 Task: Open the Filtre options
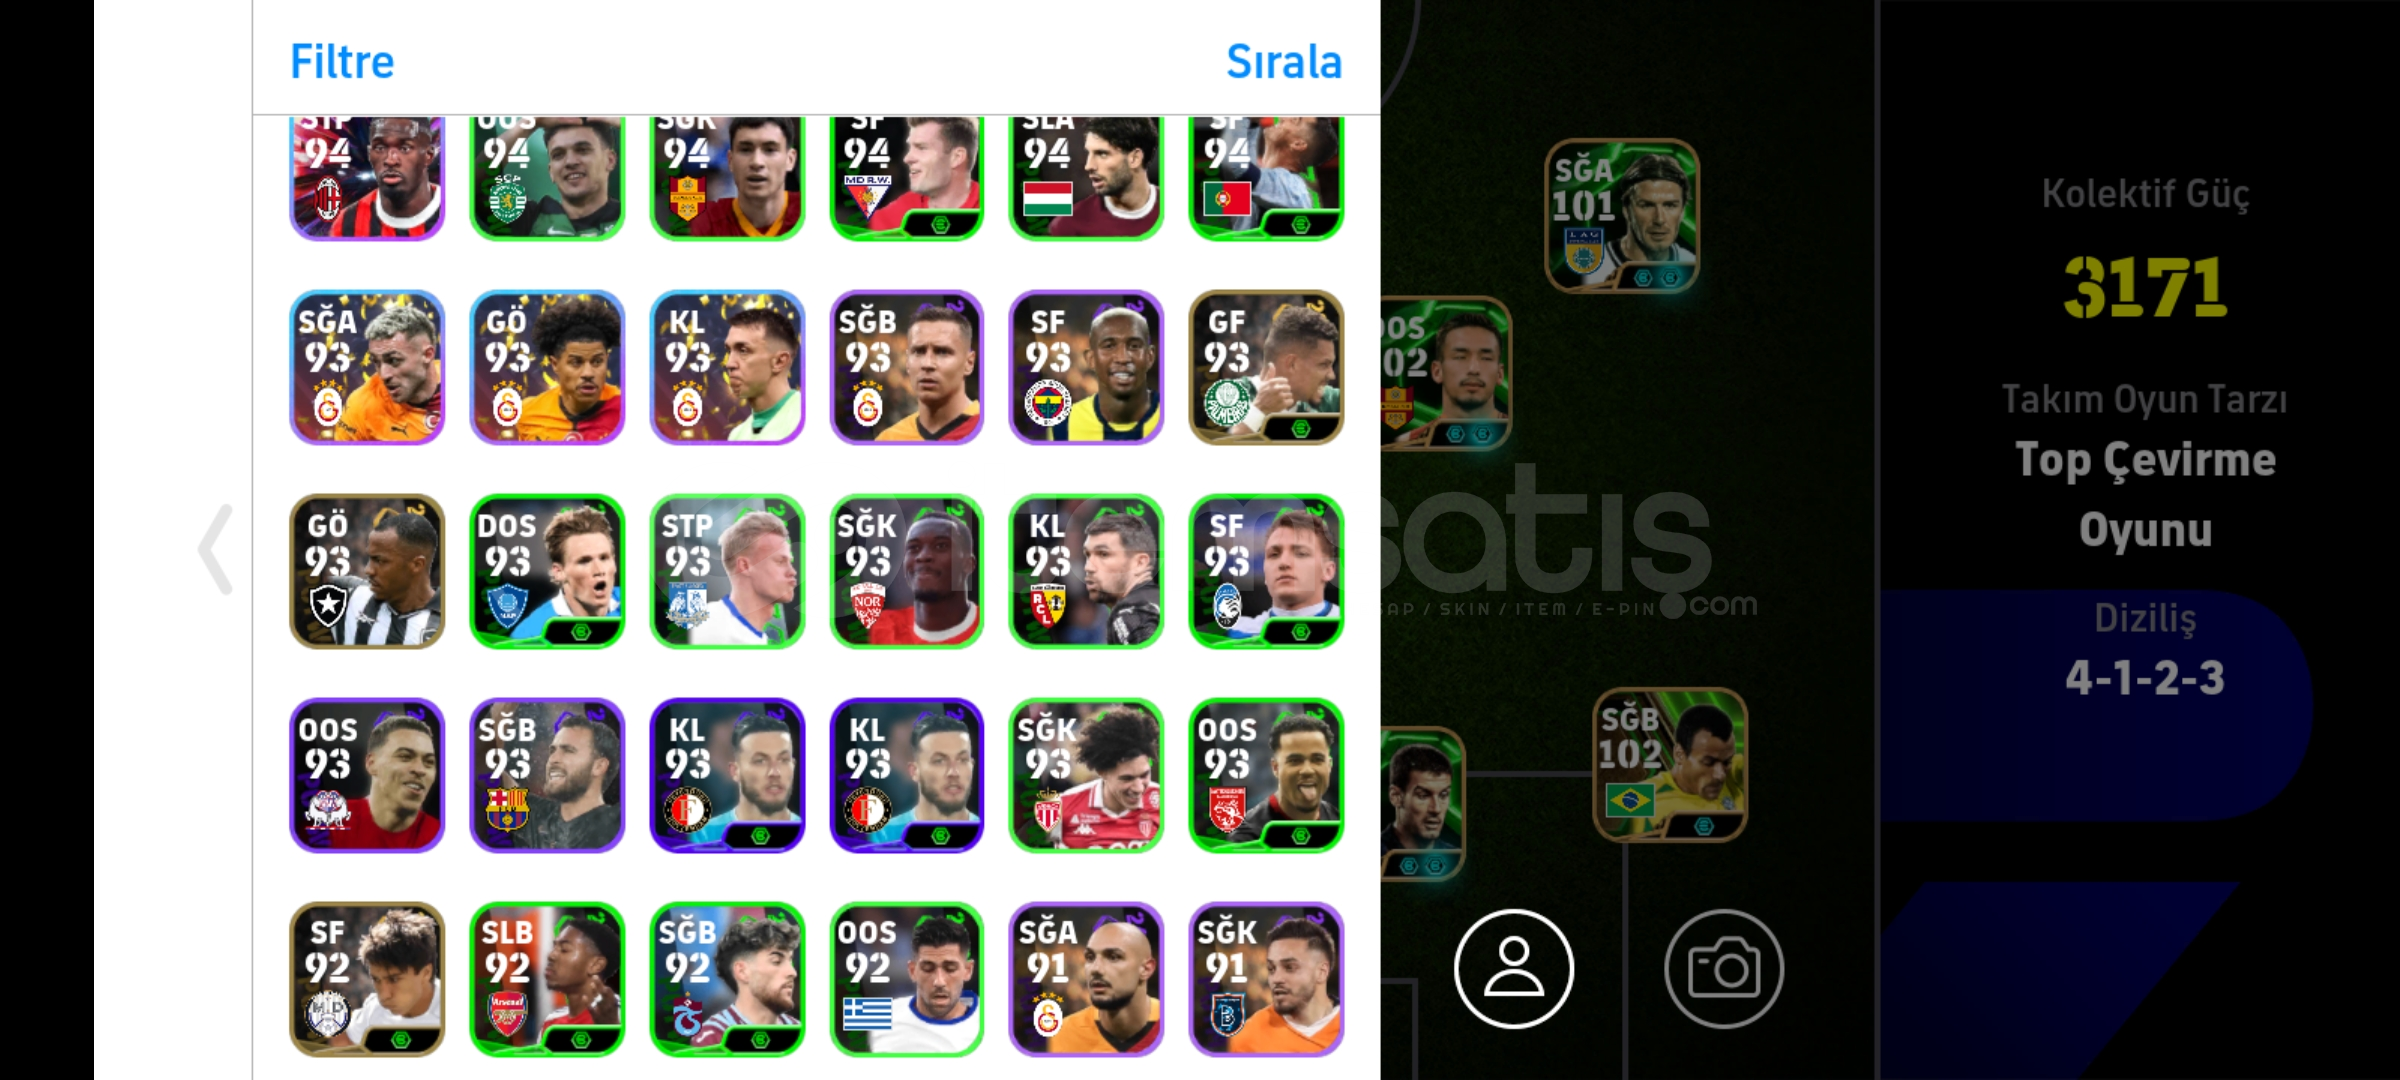[342, 61]
